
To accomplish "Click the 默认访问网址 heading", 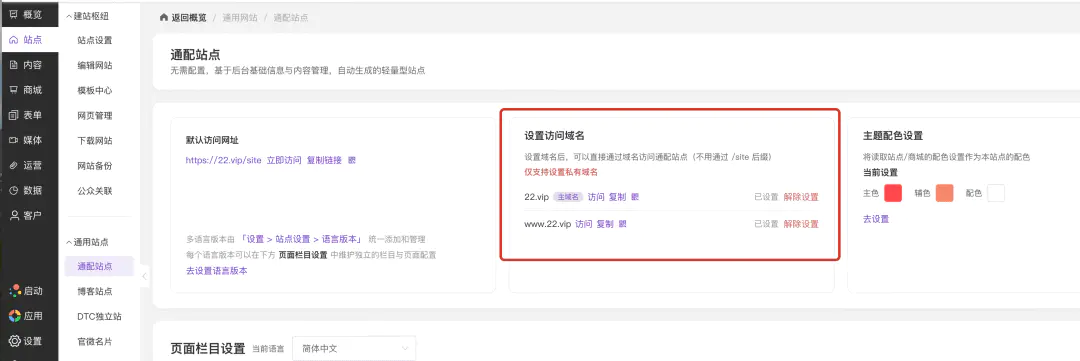I will (212, 139).
